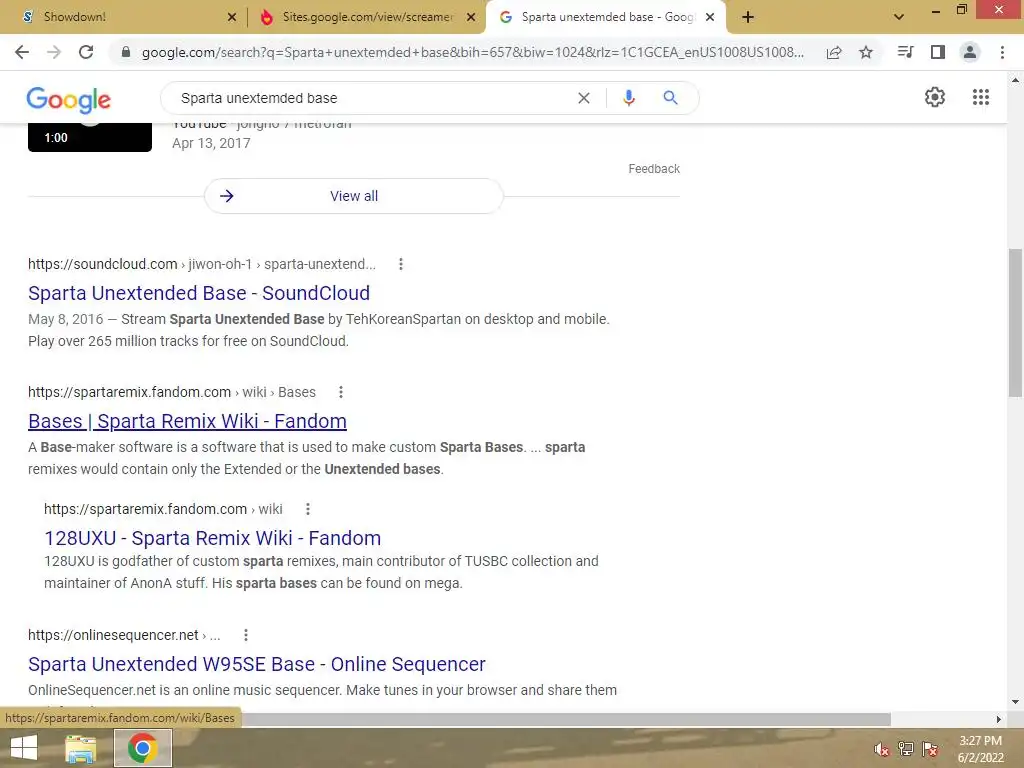Open Action Center flag tray icon
Image resolution: width=1024 pixels, height=768 pixels.
point(930,749)
